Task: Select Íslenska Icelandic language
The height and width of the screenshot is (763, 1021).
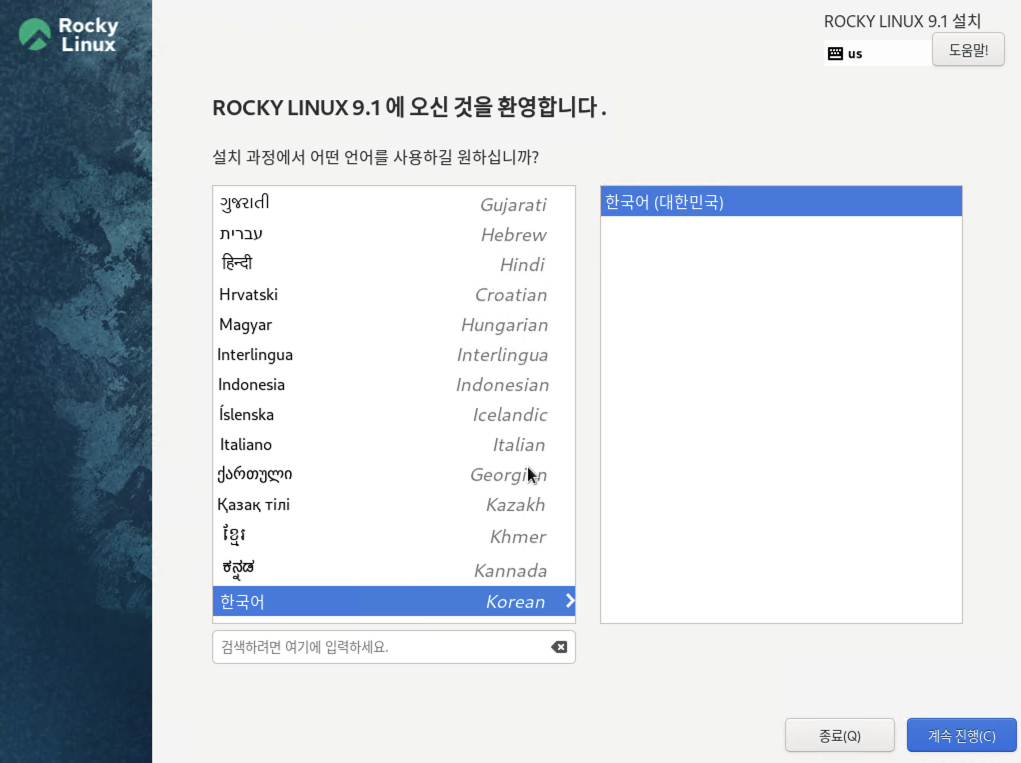Action: [x=393, y=414]
